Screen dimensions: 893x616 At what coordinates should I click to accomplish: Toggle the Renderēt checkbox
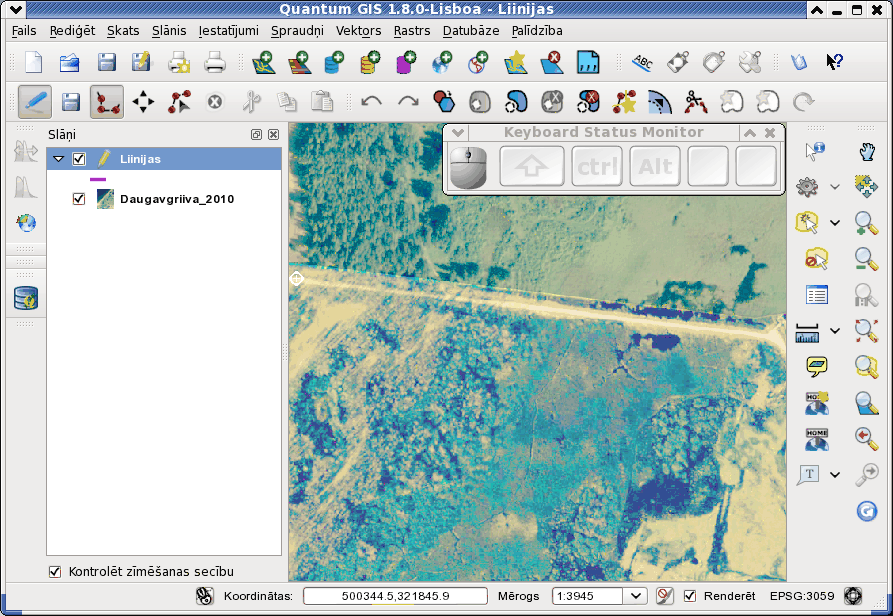coord(690,596)
